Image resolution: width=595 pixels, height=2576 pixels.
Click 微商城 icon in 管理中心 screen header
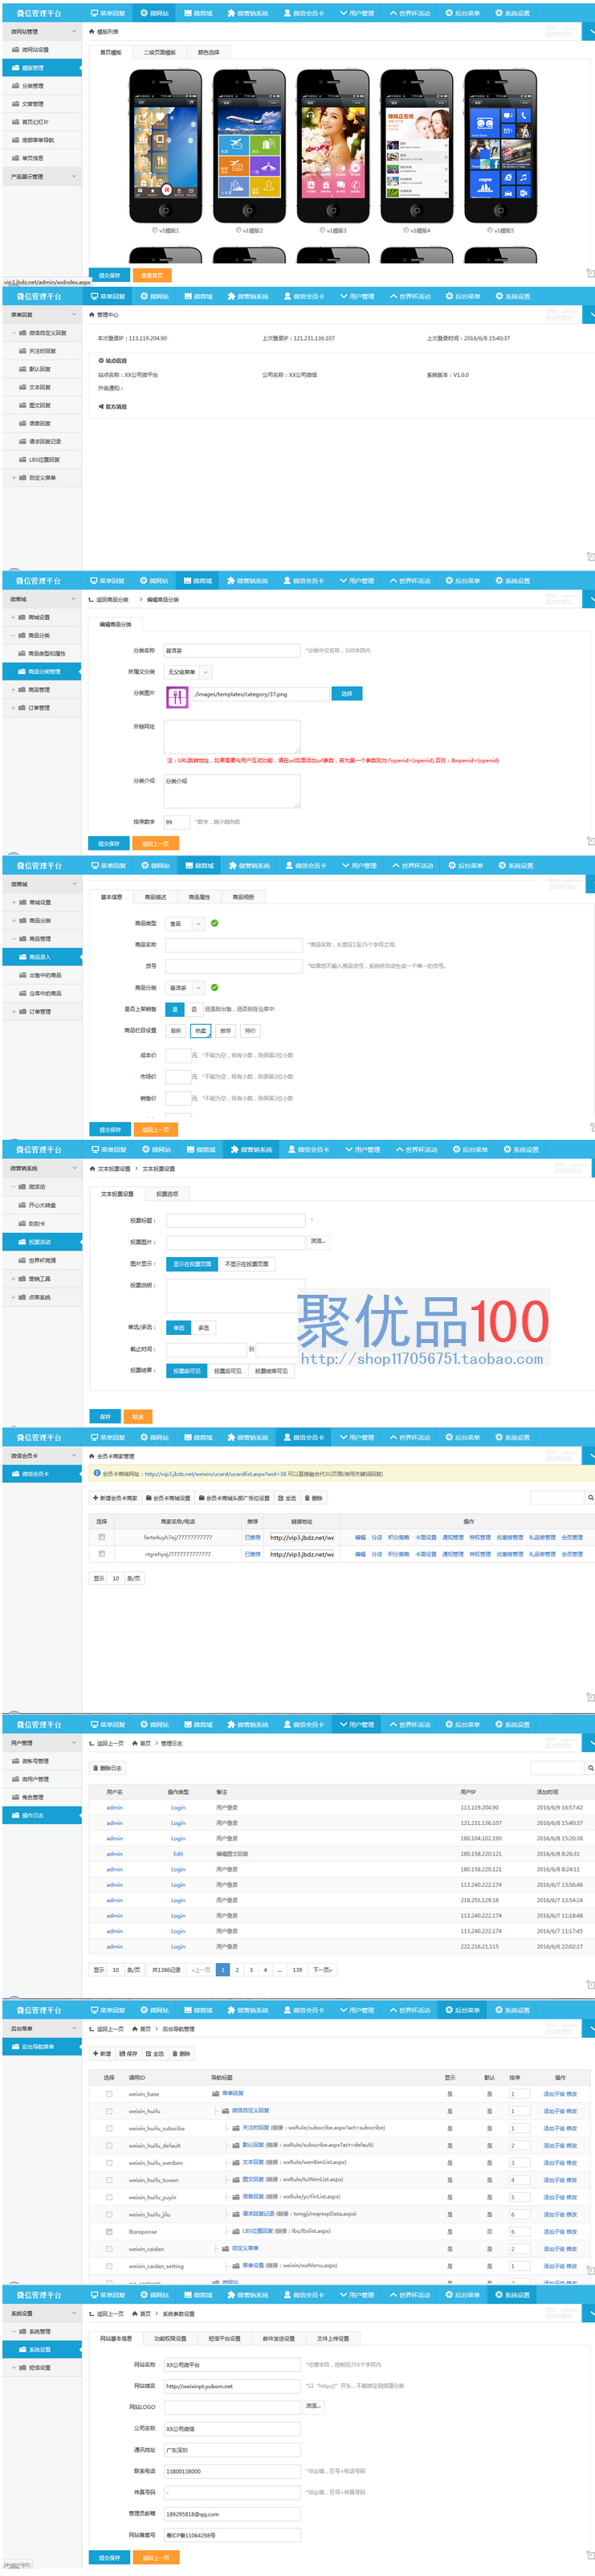pos(187,296)
